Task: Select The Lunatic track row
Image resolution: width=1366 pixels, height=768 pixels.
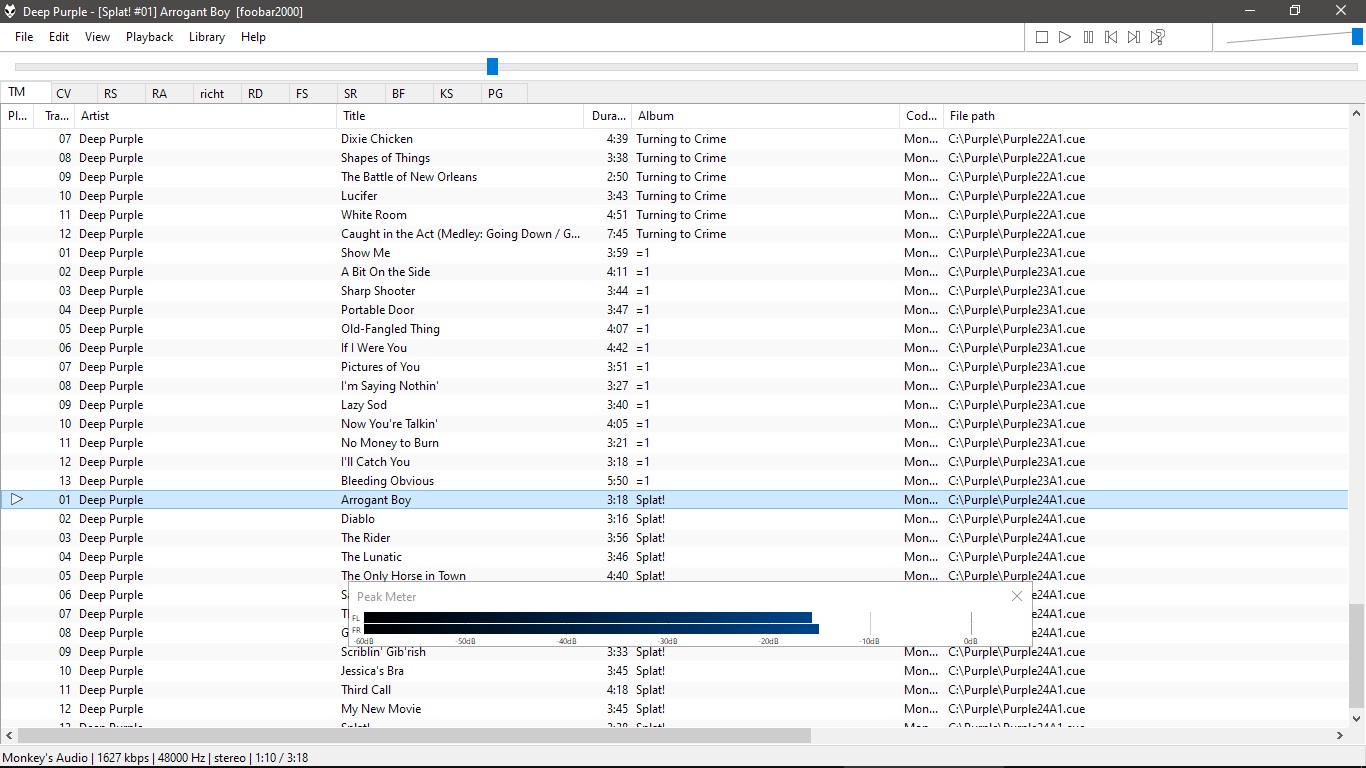Action: (x=674, y=557)
